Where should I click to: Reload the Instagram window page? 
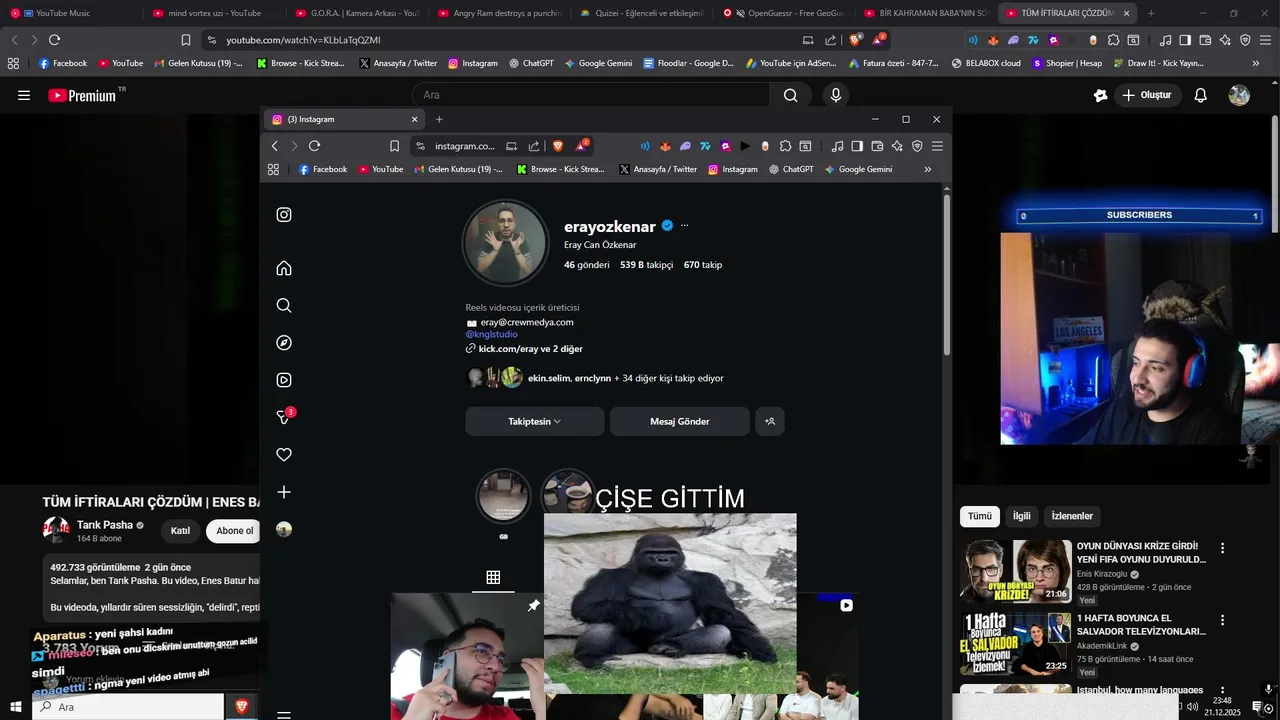tap(314, 146)
